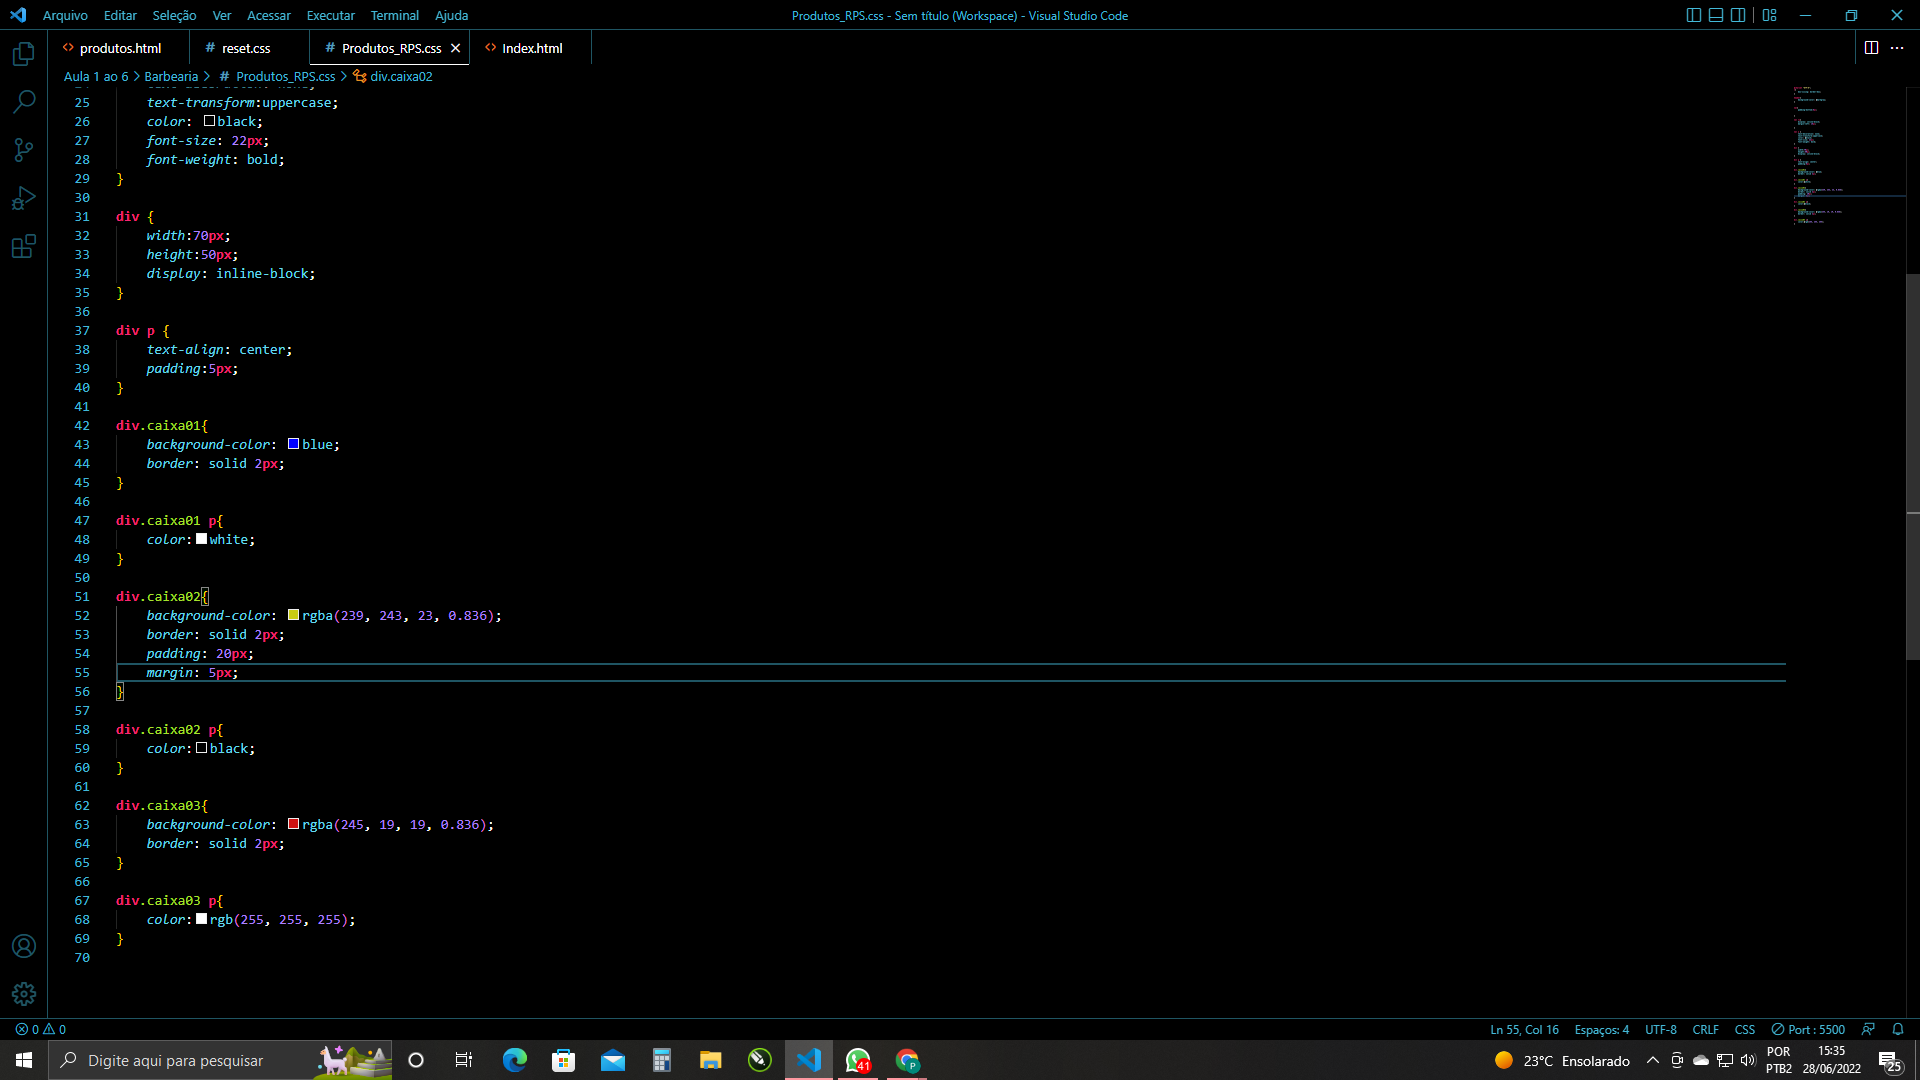Click the yellow rgba swatch on line 52
Image resolution: width=1920 pixels, height=1080 pixels.
click(293, 615)
